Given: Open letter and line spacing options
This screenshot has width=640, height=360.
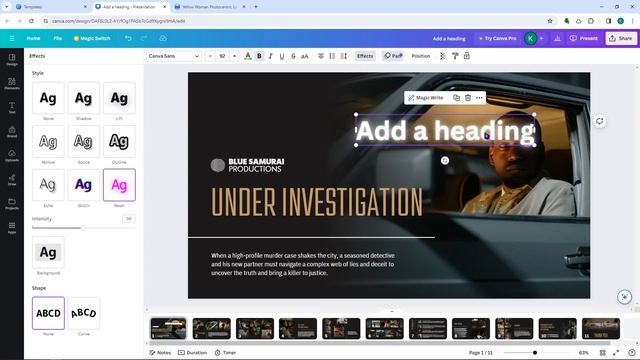Looking at the screenshot, I should (x=344, y=56).
